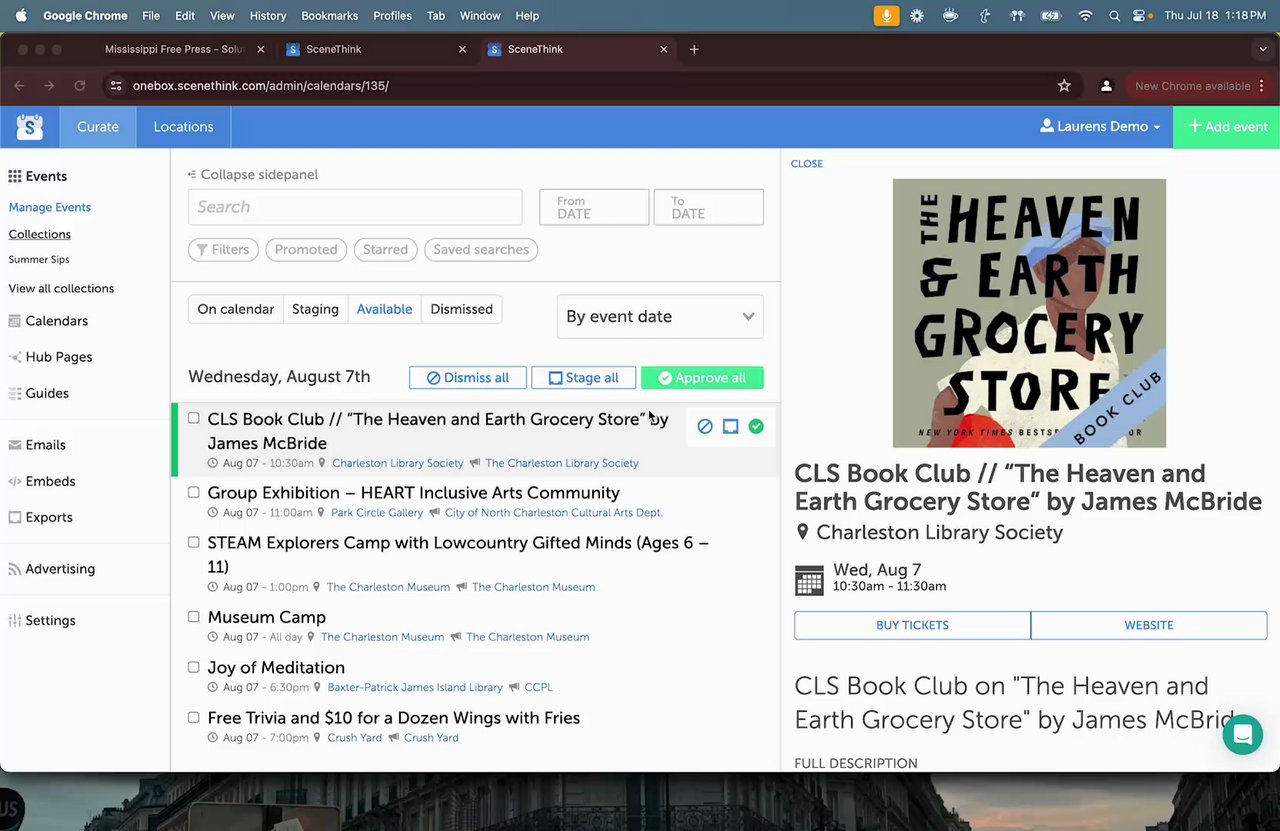Expand the Filters options

[223, 250]
